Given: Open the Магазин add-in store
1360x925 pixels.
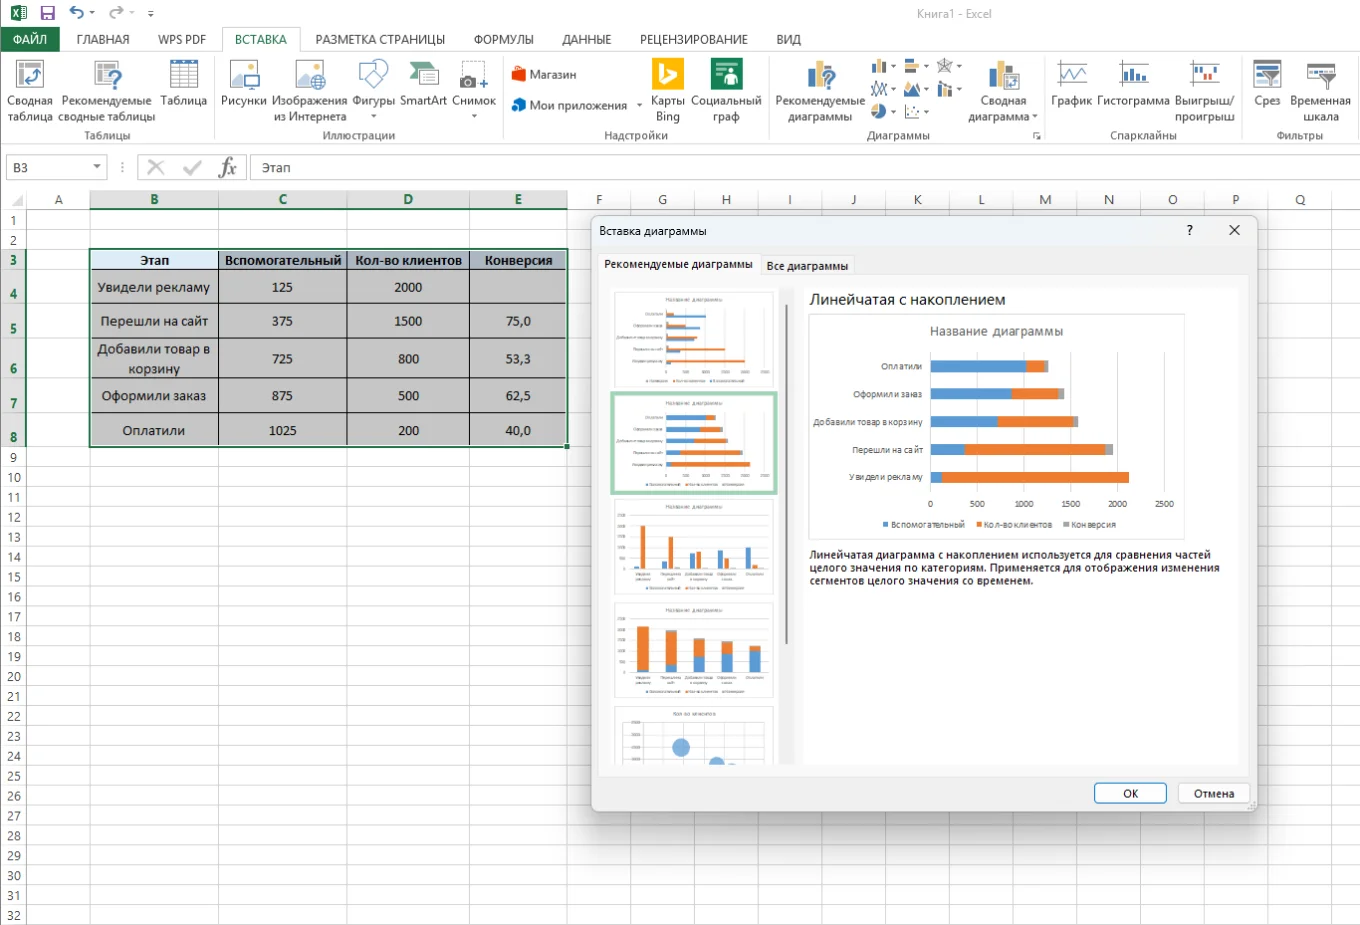Looking at the screenshot, I should point(544,74).
